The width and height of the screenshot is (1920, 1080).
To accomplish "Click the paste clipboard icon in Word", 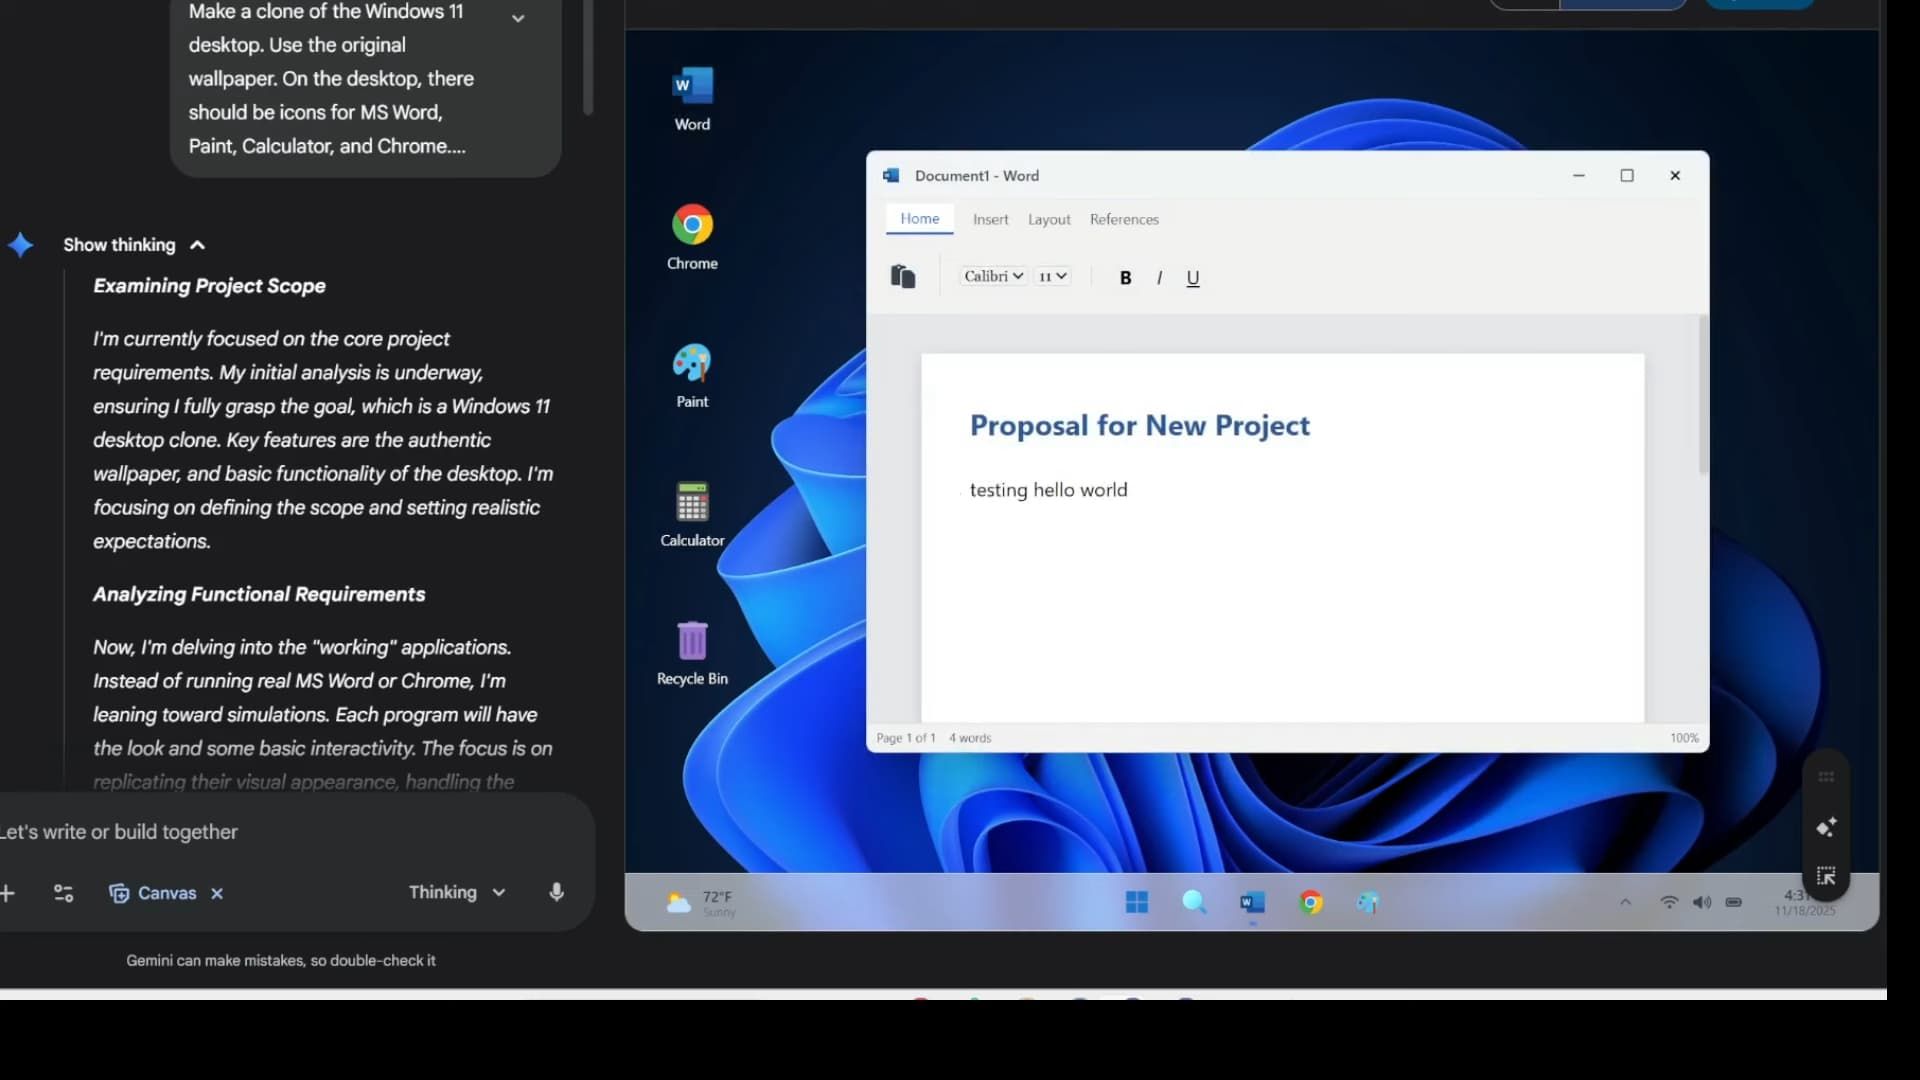I will [x=903, y=277].
